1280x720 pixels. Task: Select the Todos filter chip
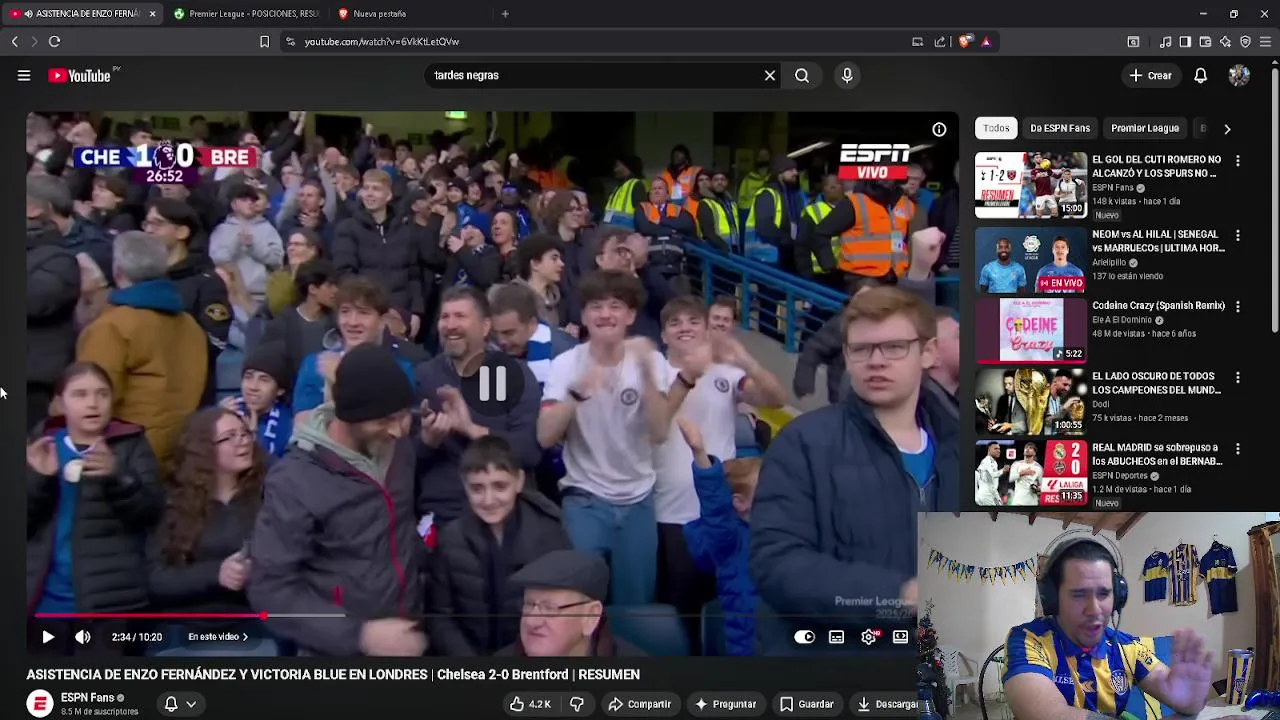996,128
